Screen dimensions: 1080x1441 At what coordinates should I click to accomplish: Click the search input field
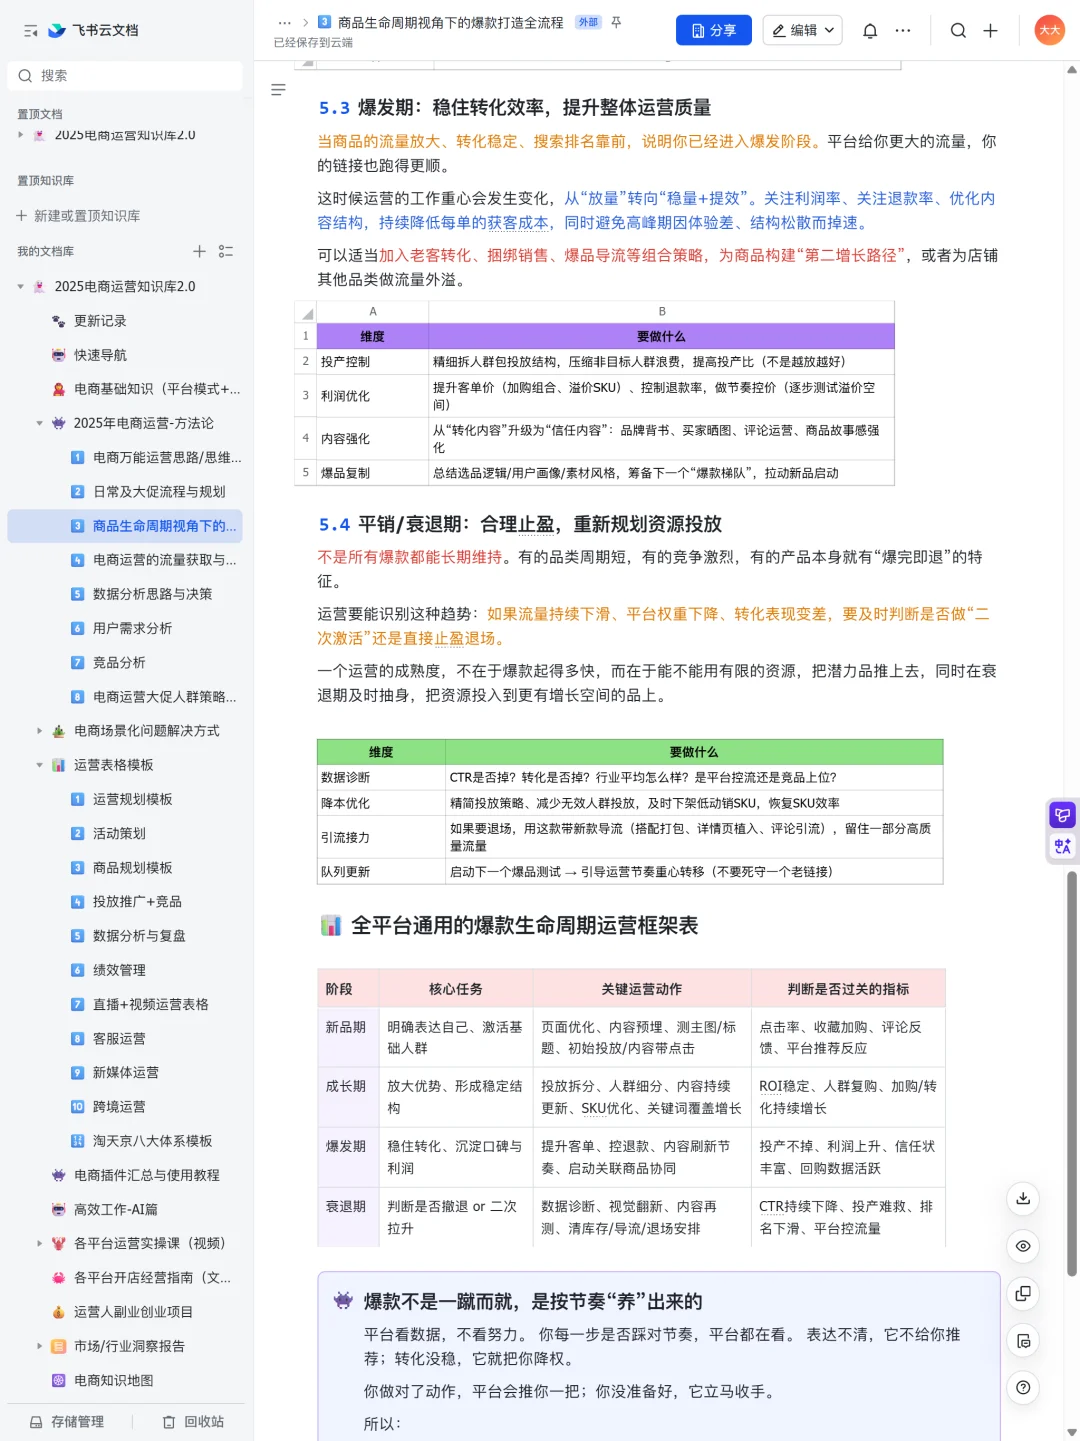125,76
